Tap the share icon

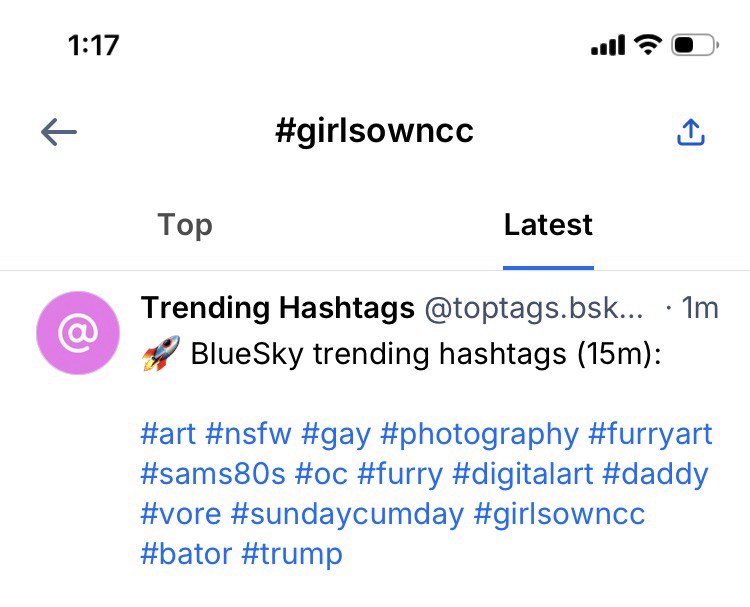[691, 132]
